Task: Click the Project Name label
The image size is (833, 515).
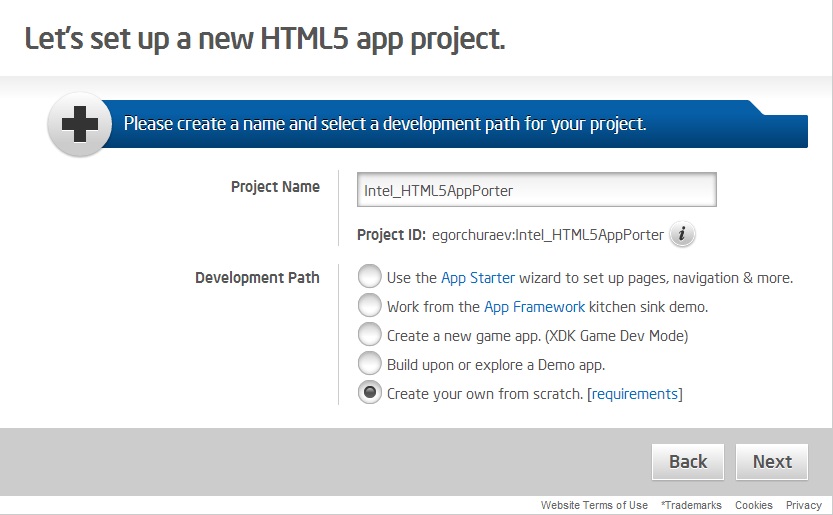Action: [x=275, y=187]
